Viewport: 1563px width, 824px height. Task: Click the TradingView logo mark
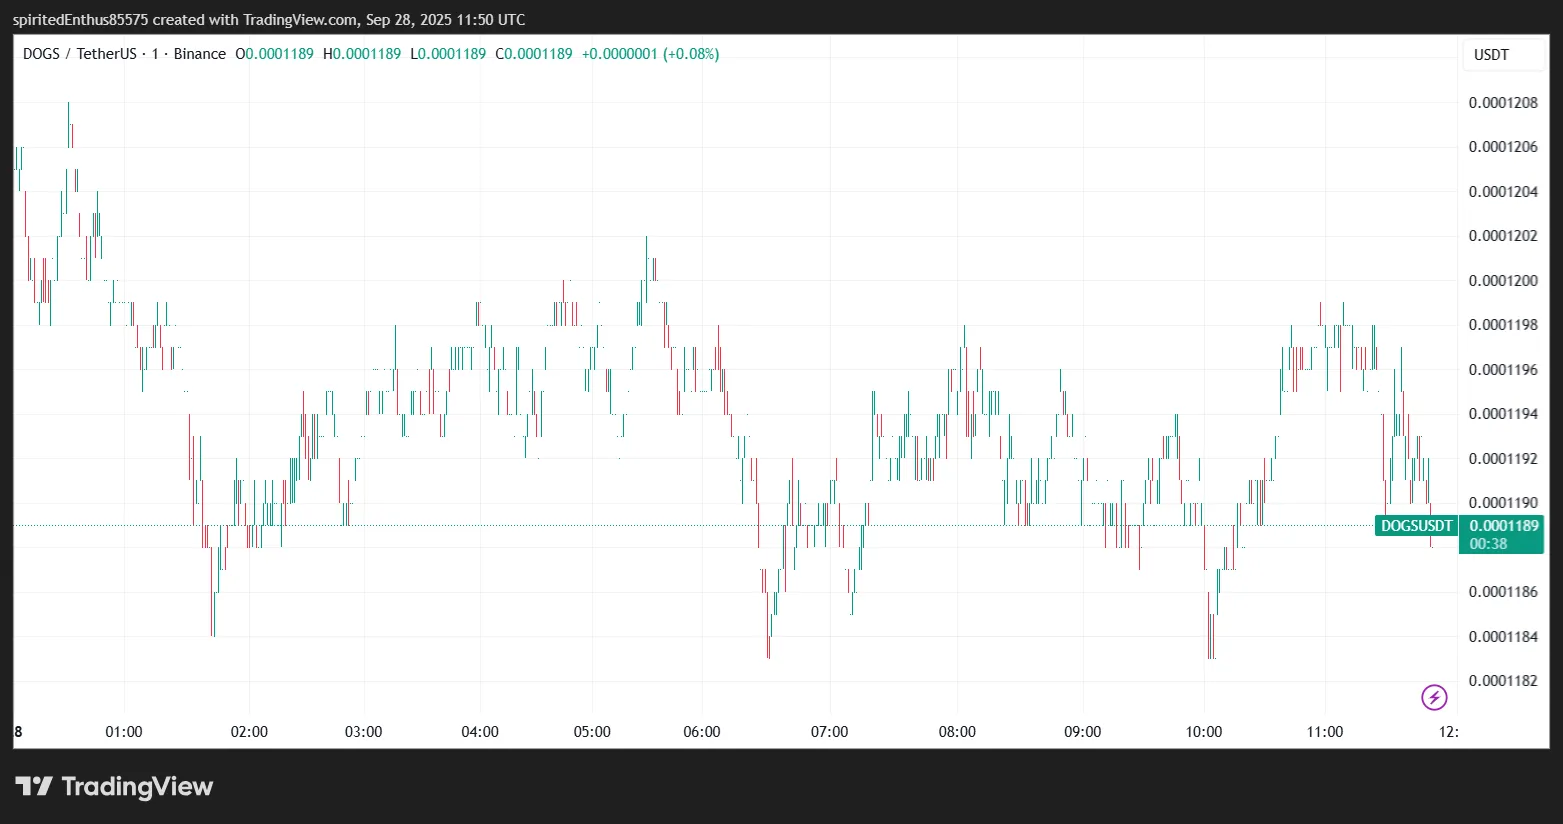click(x=34, y=787)
